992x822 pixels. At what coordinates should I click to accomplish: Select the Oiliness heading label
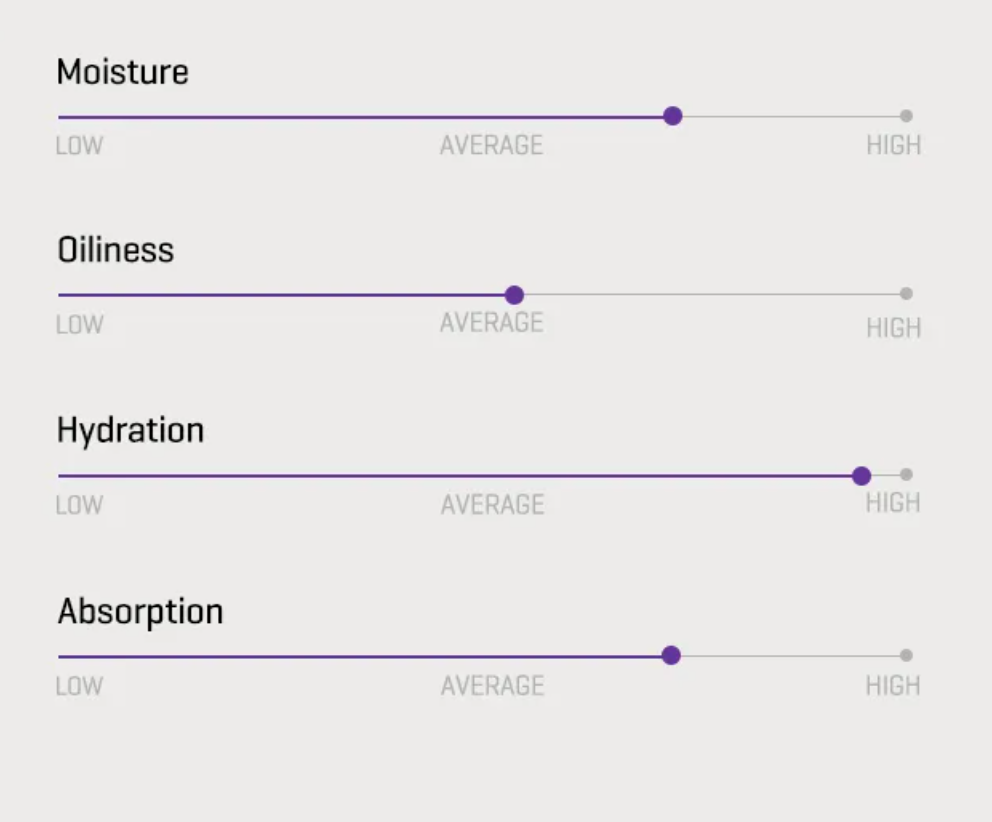click(x=115, y=250)
